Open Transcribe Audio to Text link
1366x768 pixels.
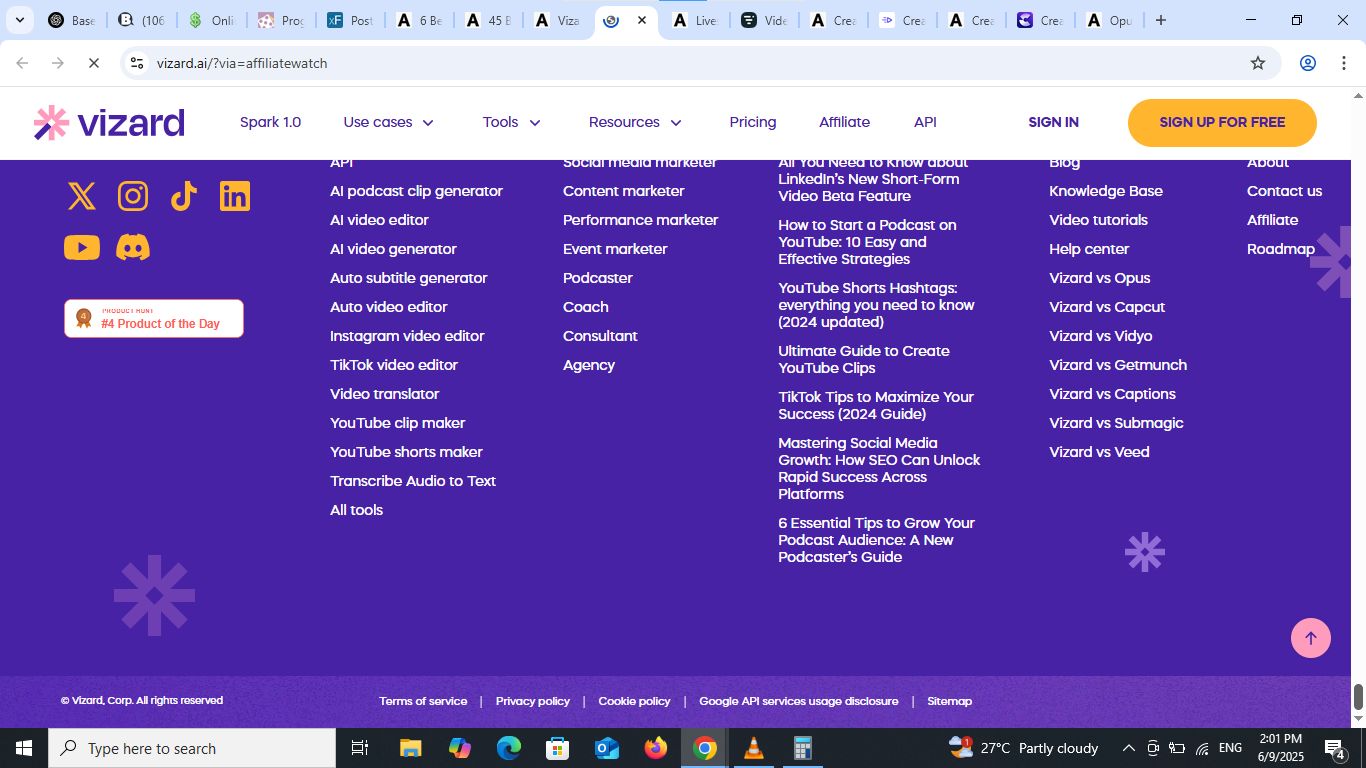(413, 481)
